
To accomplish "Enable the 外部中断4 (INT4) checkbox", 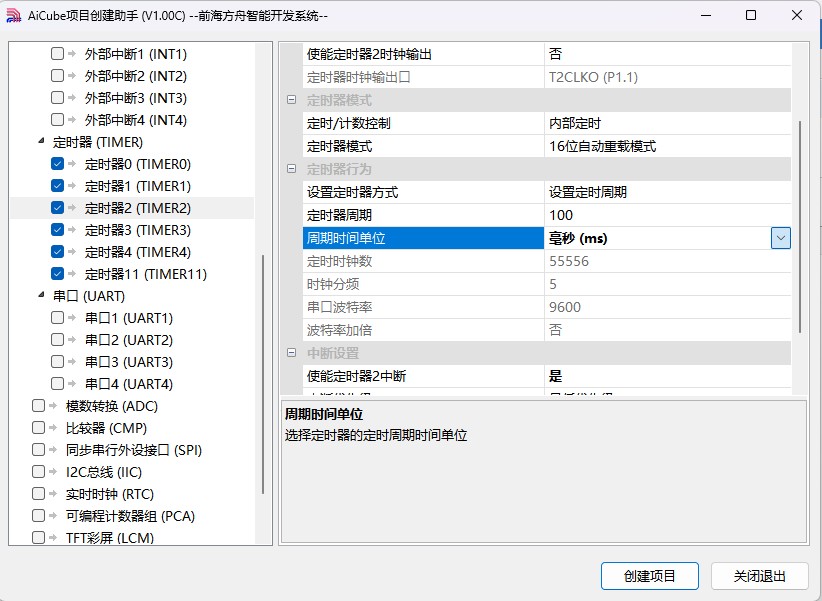I will [x=58, y=120].
